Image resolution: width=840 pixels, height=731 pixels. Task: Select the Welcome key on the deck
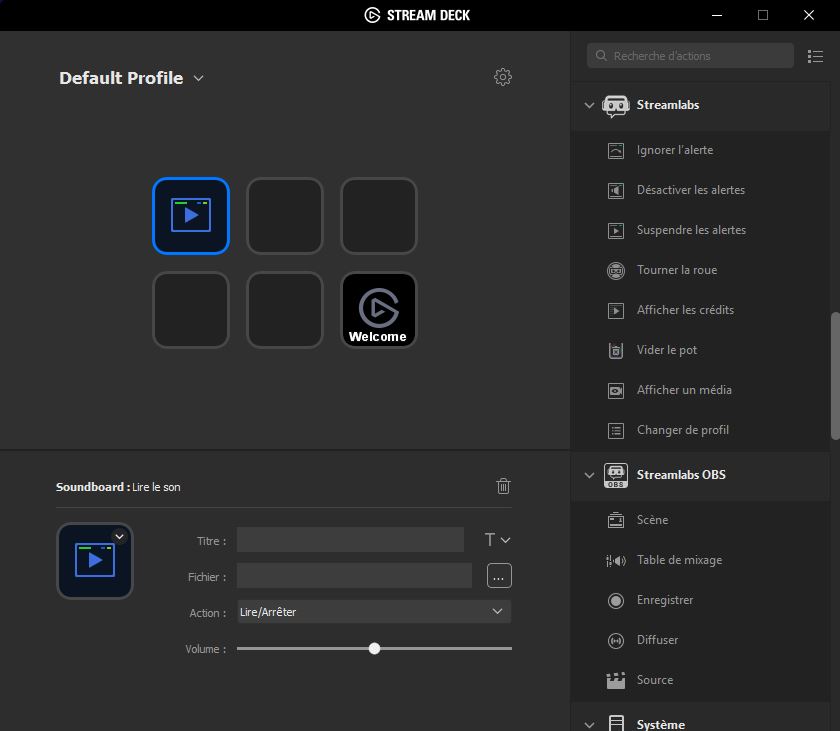379,310
